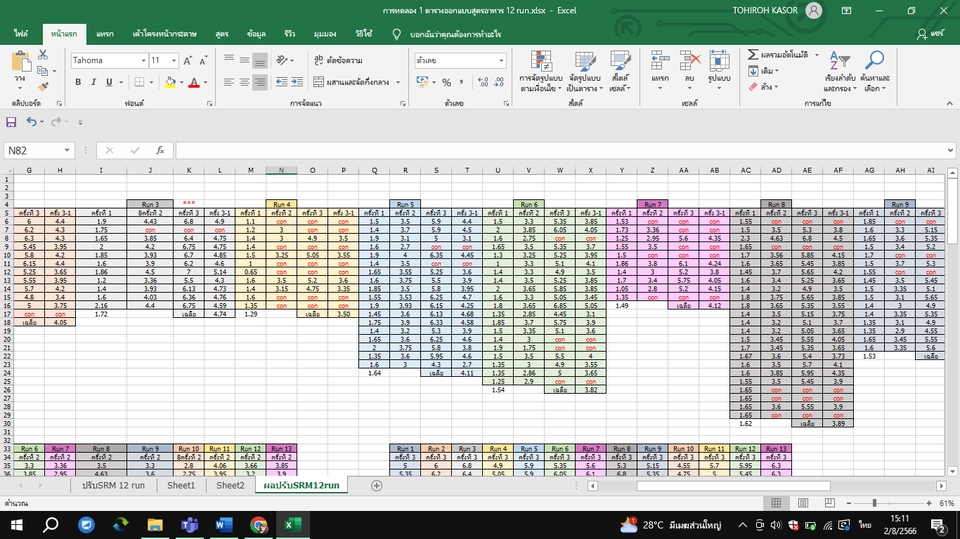Click the Sort and Filter icon
This screenshot has height=539, width=960.
pos(839,62)
